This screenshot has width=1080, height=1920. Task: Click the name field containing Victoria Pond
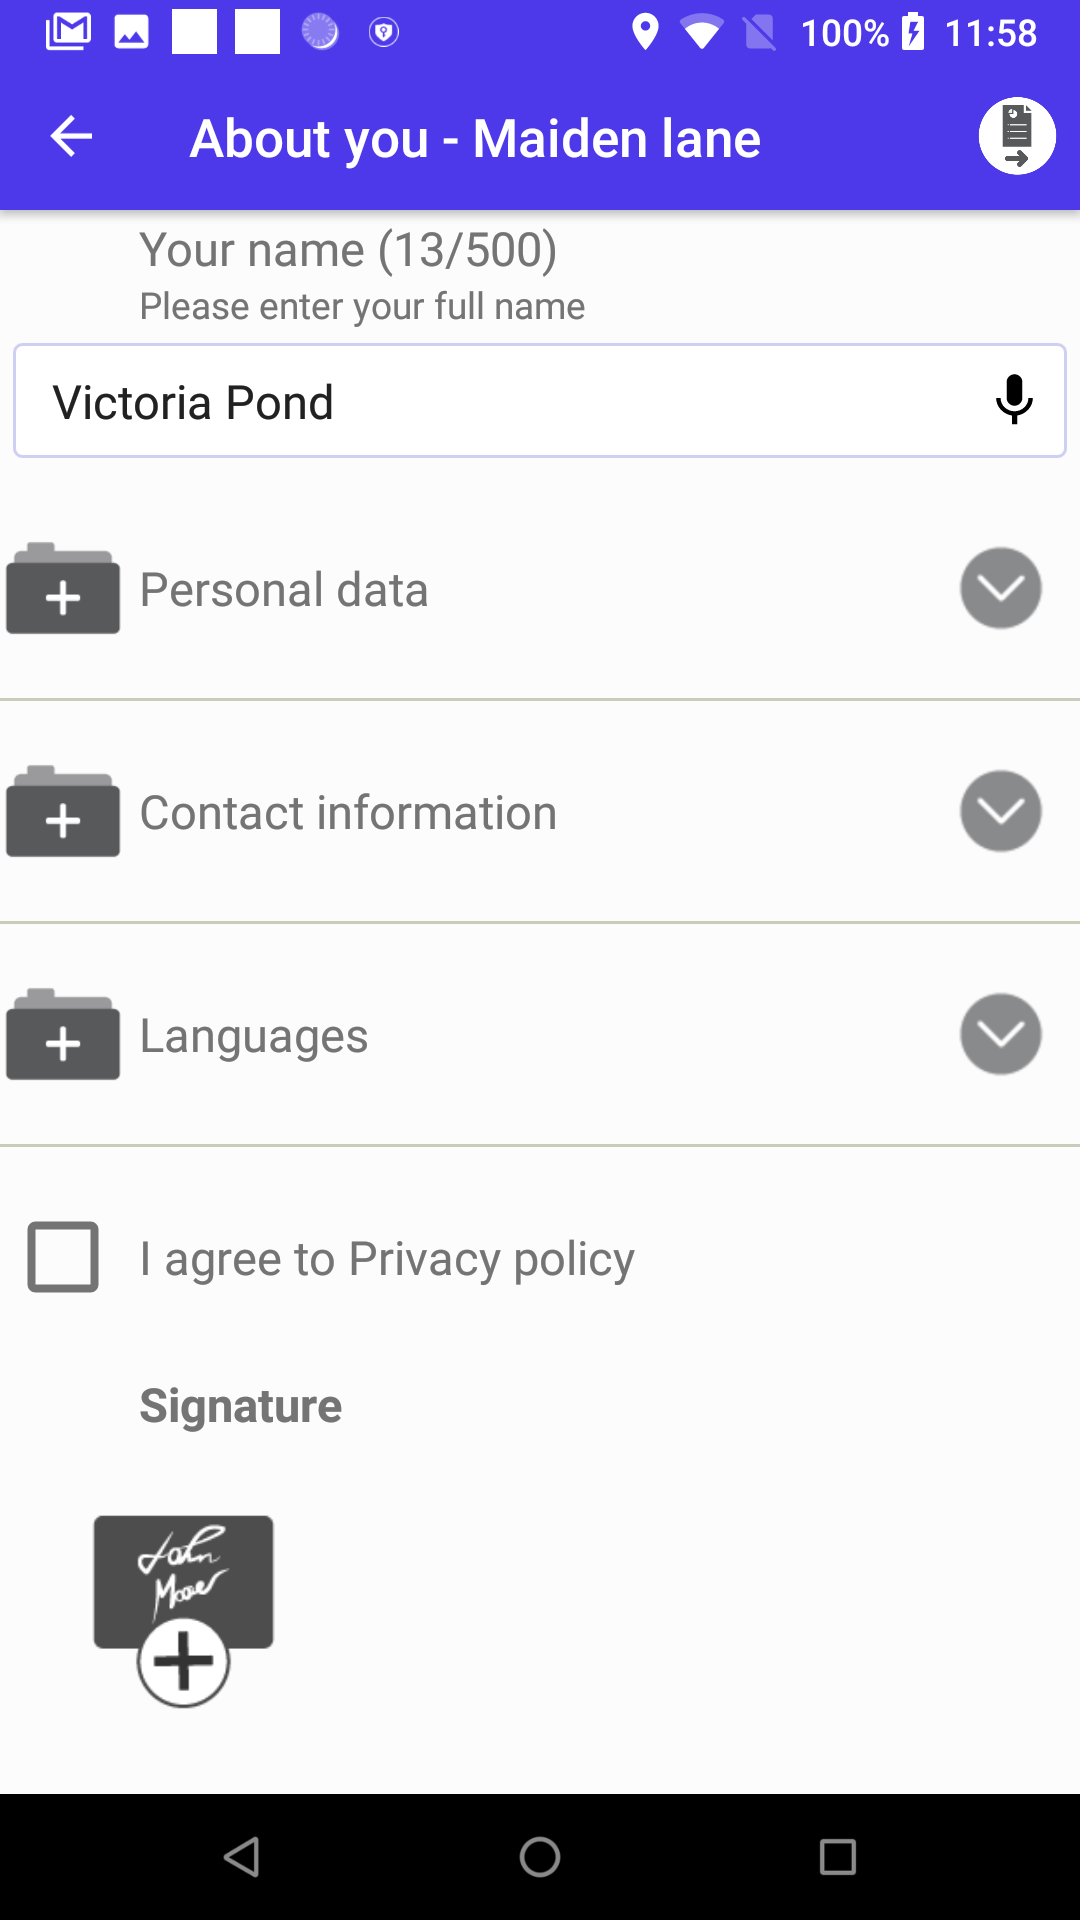pyautogui.click(x=500, y=402)
